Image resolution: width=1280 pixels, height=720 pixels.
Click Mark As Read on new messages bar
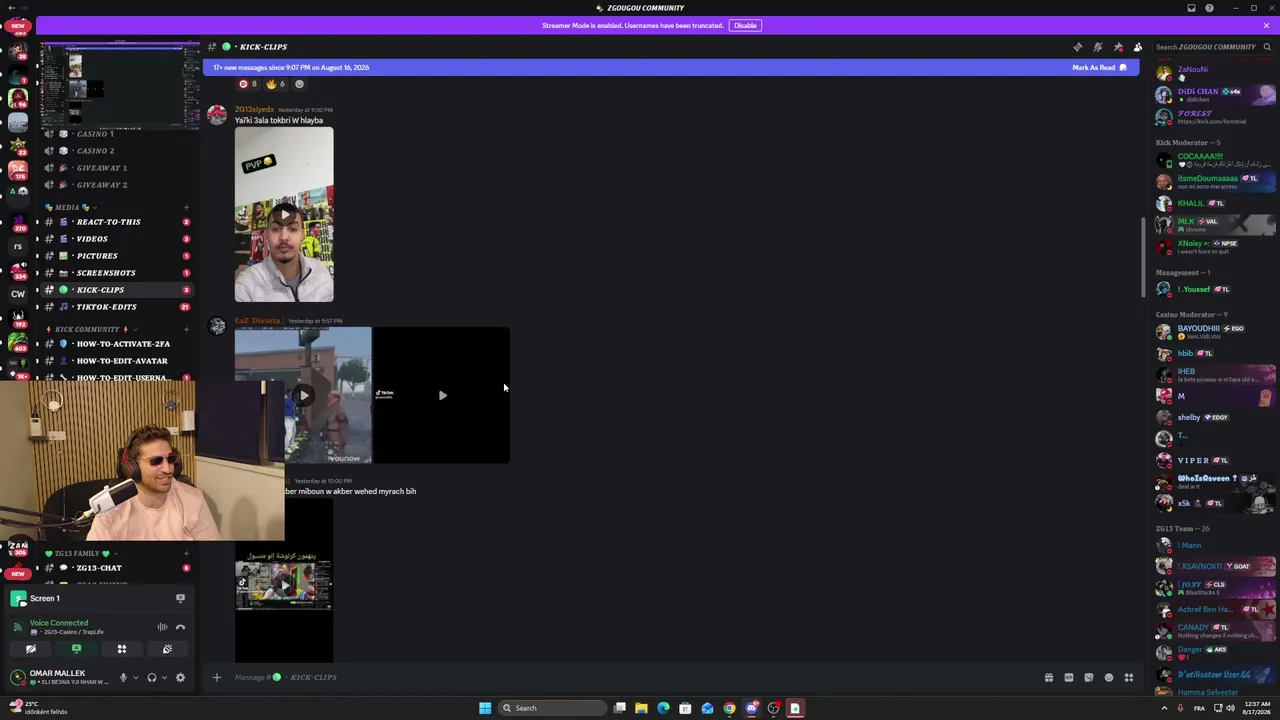coord(1099,68)
